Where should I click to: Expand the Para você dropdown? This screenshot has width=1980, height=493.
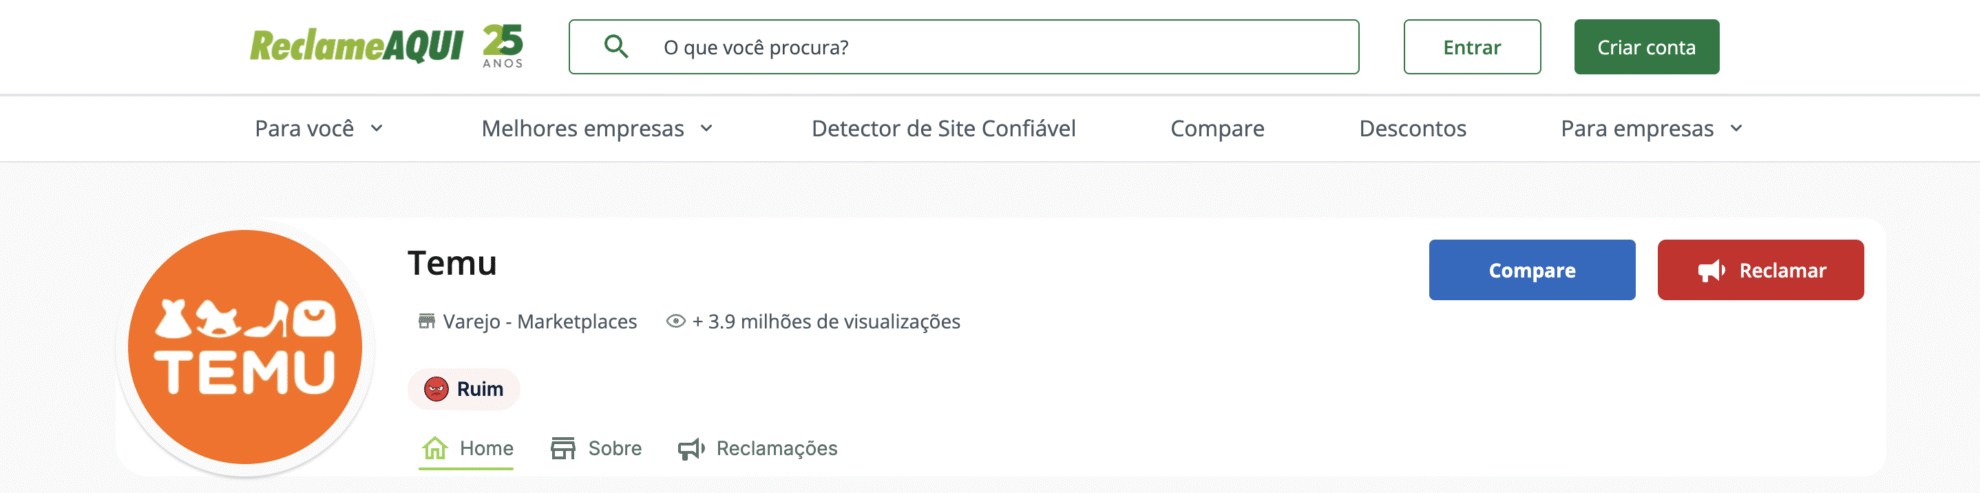(x=319, y=128)
